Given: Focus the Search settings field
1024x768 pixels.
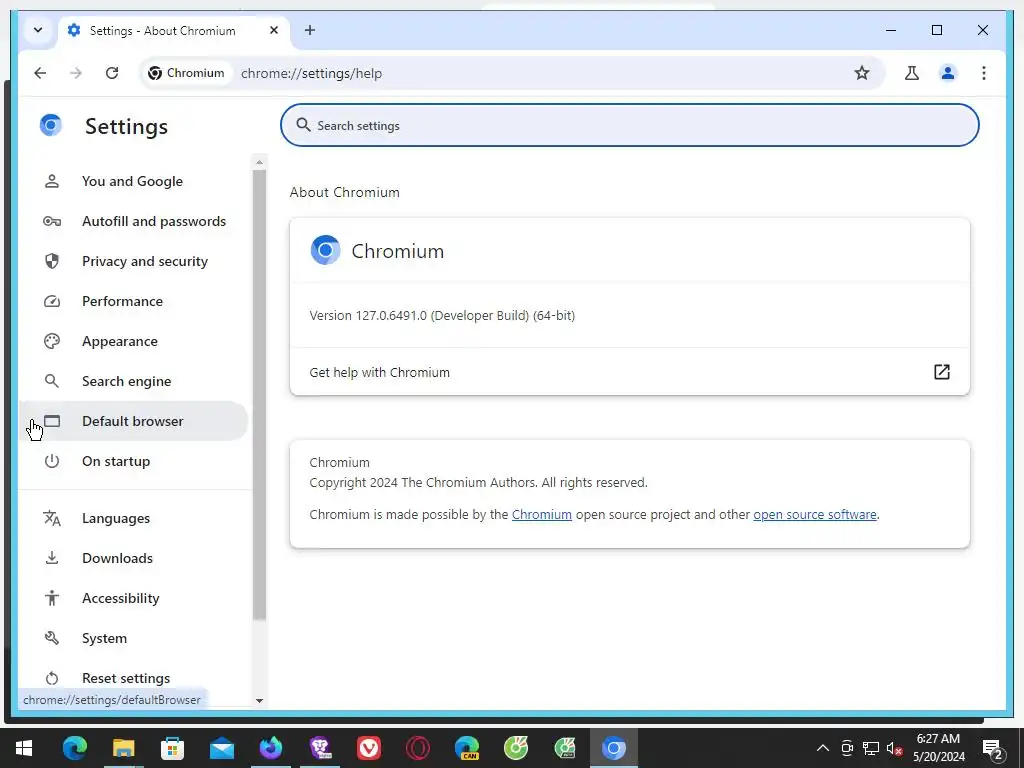Looking at the screenshot, I should click(x=630, y=125).
